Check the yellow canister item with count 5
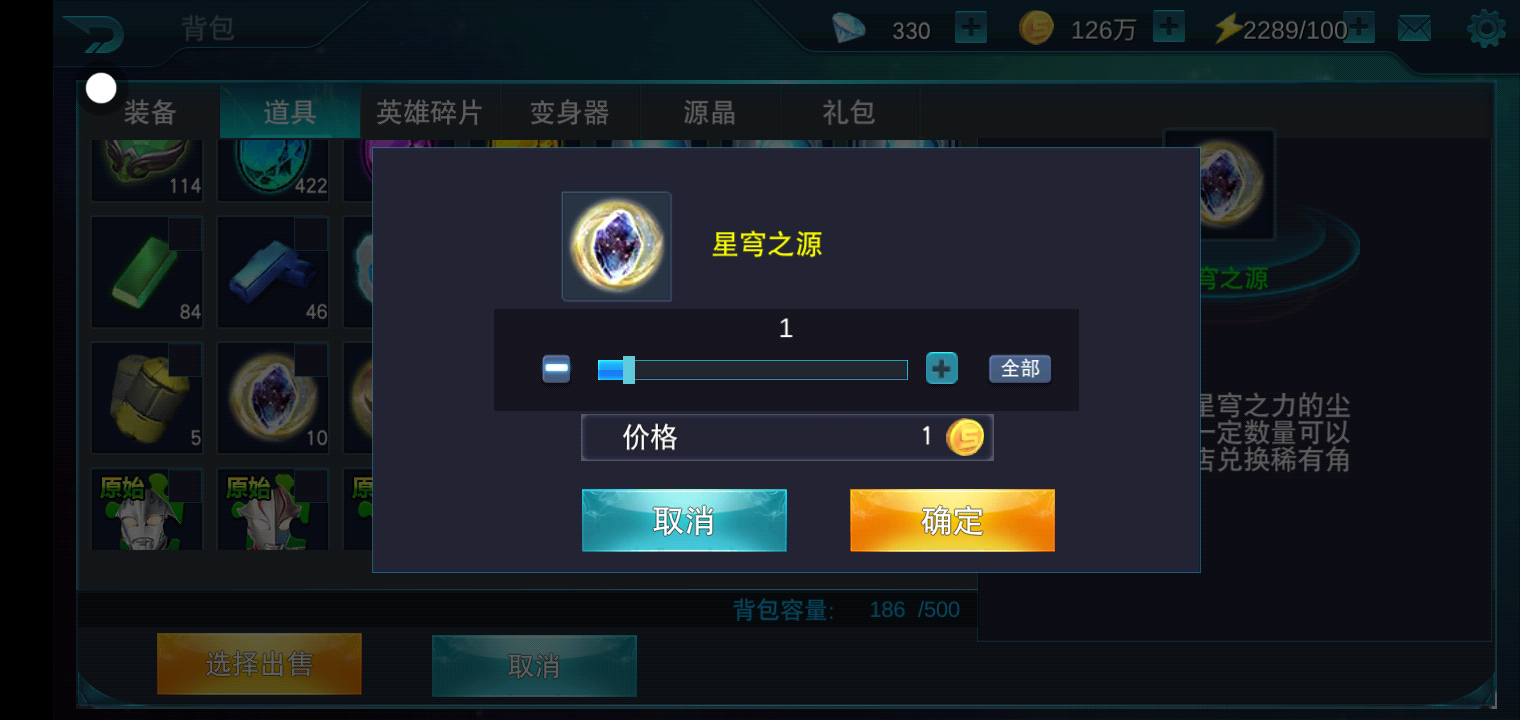This screenshot has width=1520, height=720. pyautogui.click(x=147, y=398)
